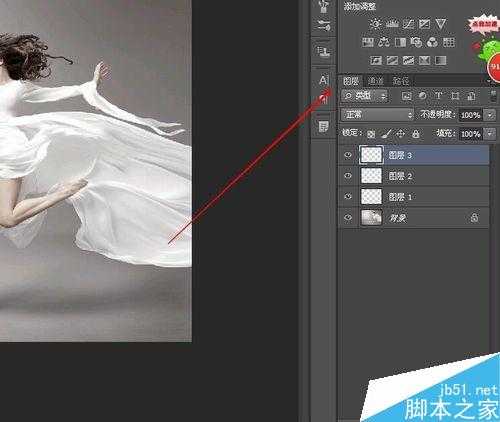Add a Threshold adjustment layer
The height and width of the screenshot is (422, 500).
408,60
